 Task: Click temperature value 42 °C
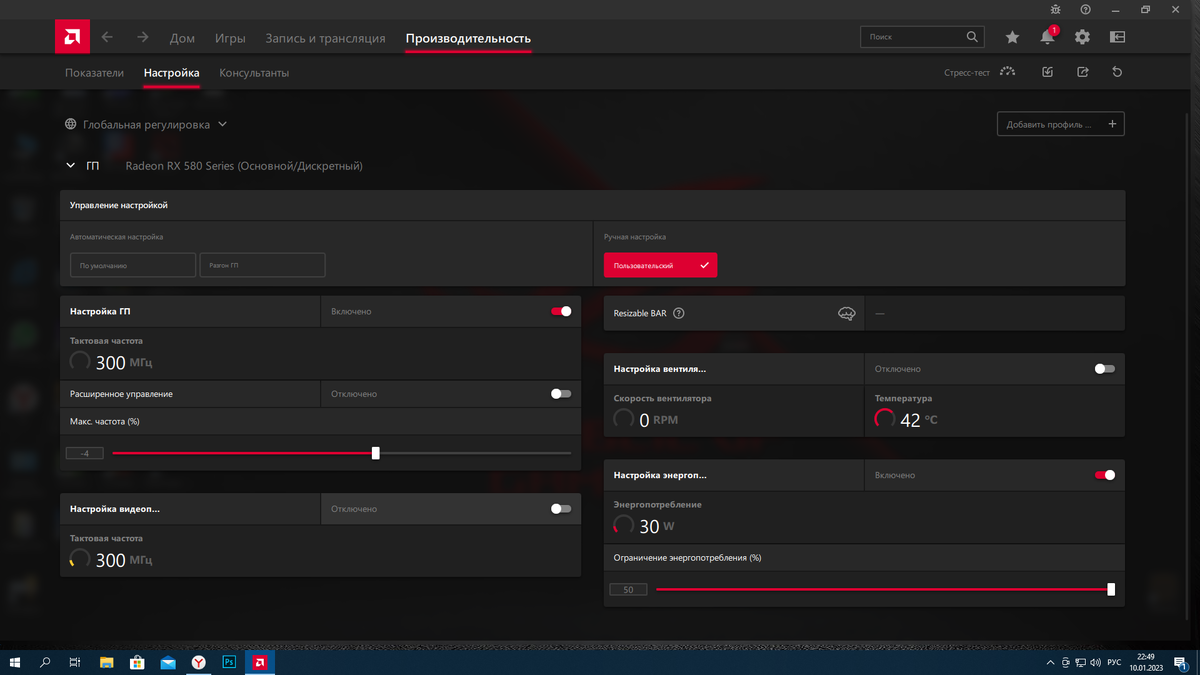click(x=919, y=421)
